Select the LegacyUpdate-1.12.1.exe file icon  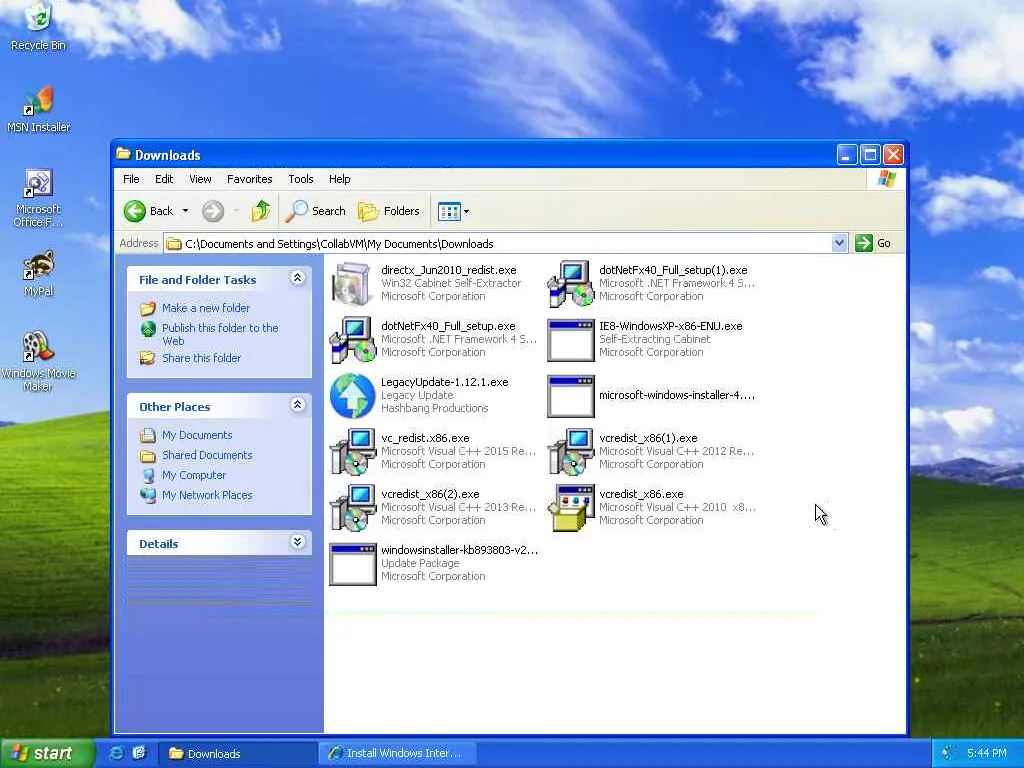352,396
